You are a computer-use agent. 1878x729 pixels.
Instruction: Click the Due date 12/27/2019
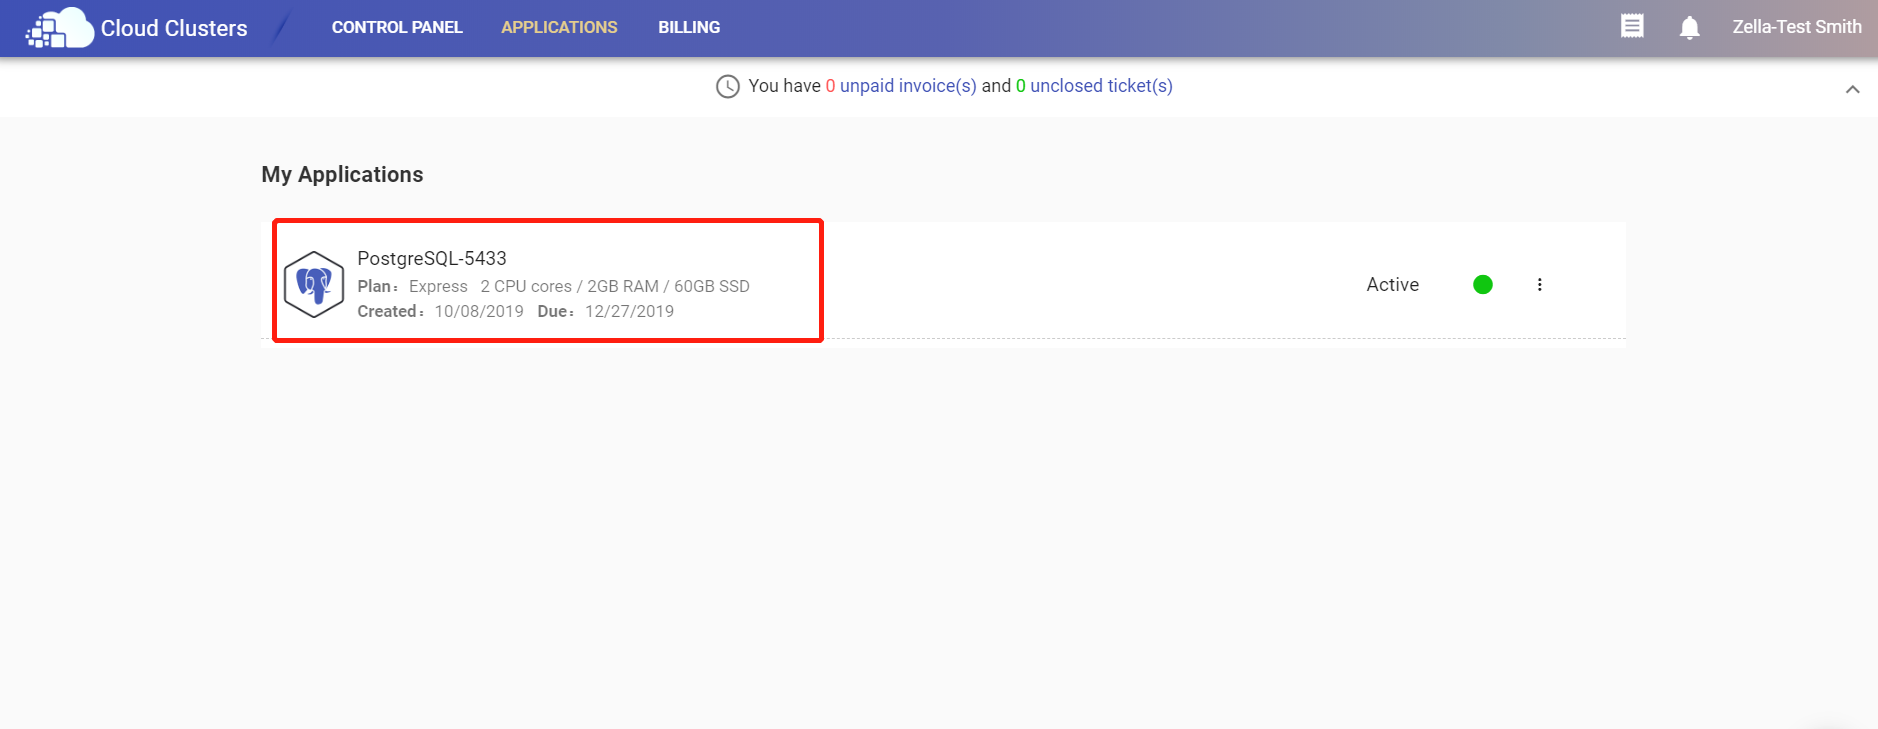click(x=629, y=311)
